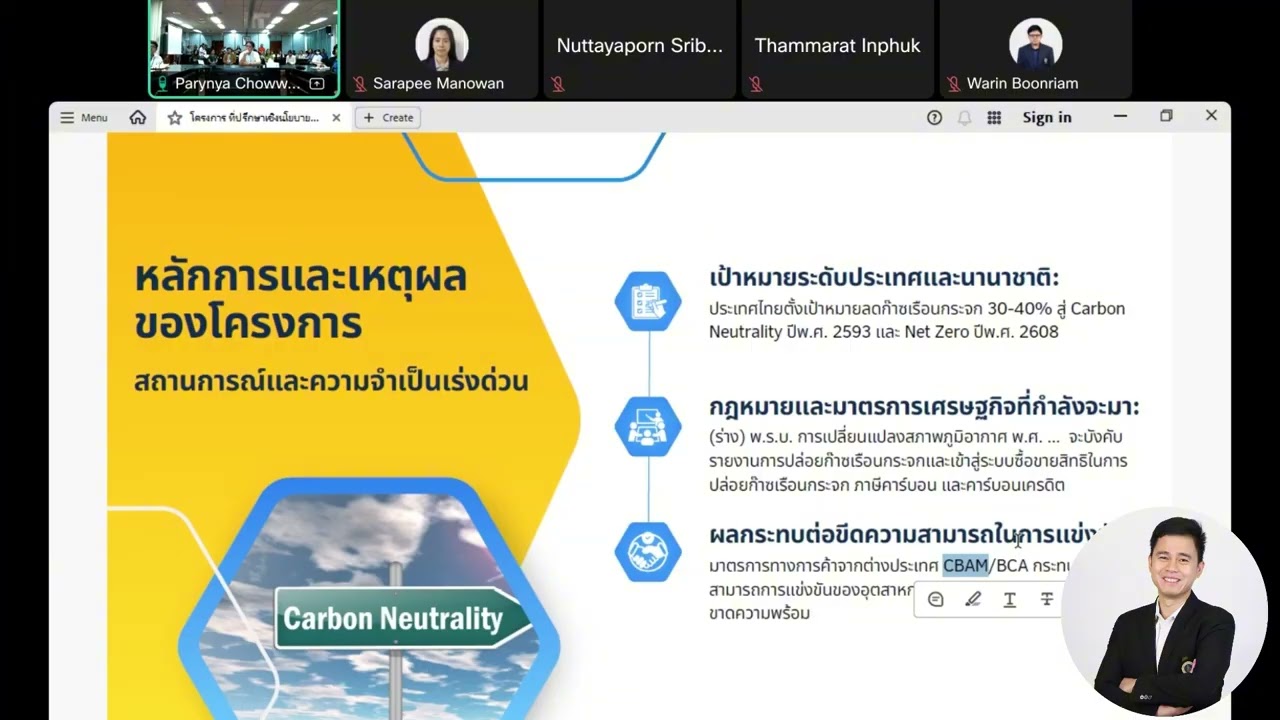Image resolution: width=1280 pixels, height=720 pixels.
Task: Click Warin Boonriam's muted microphone icon
Action: pos(954,84)
